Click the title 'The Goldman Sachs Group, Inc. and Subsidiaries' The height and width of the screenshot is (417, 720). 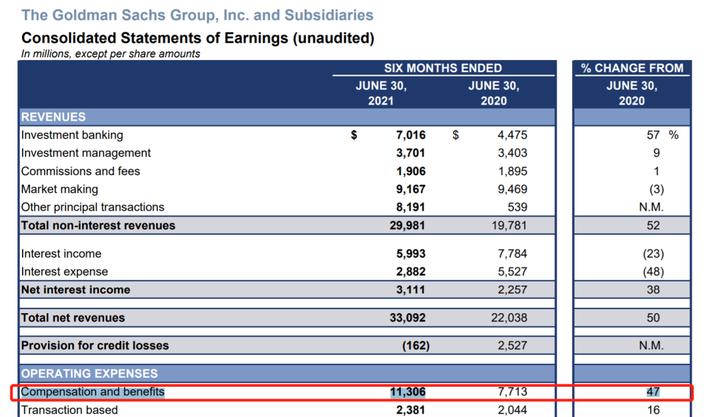click(x=197, y=15)
